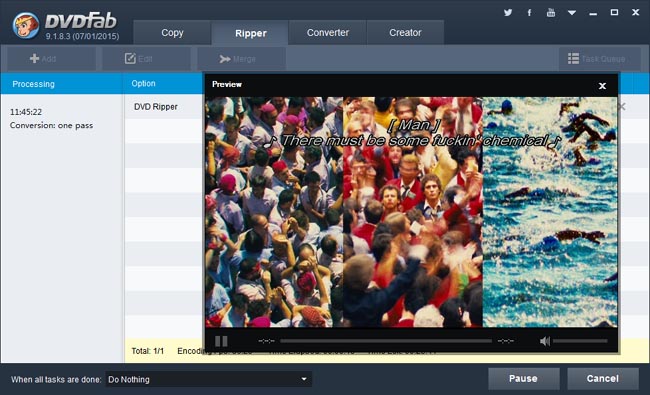Pause the preview video playback
650x395 pixels.
221,341
